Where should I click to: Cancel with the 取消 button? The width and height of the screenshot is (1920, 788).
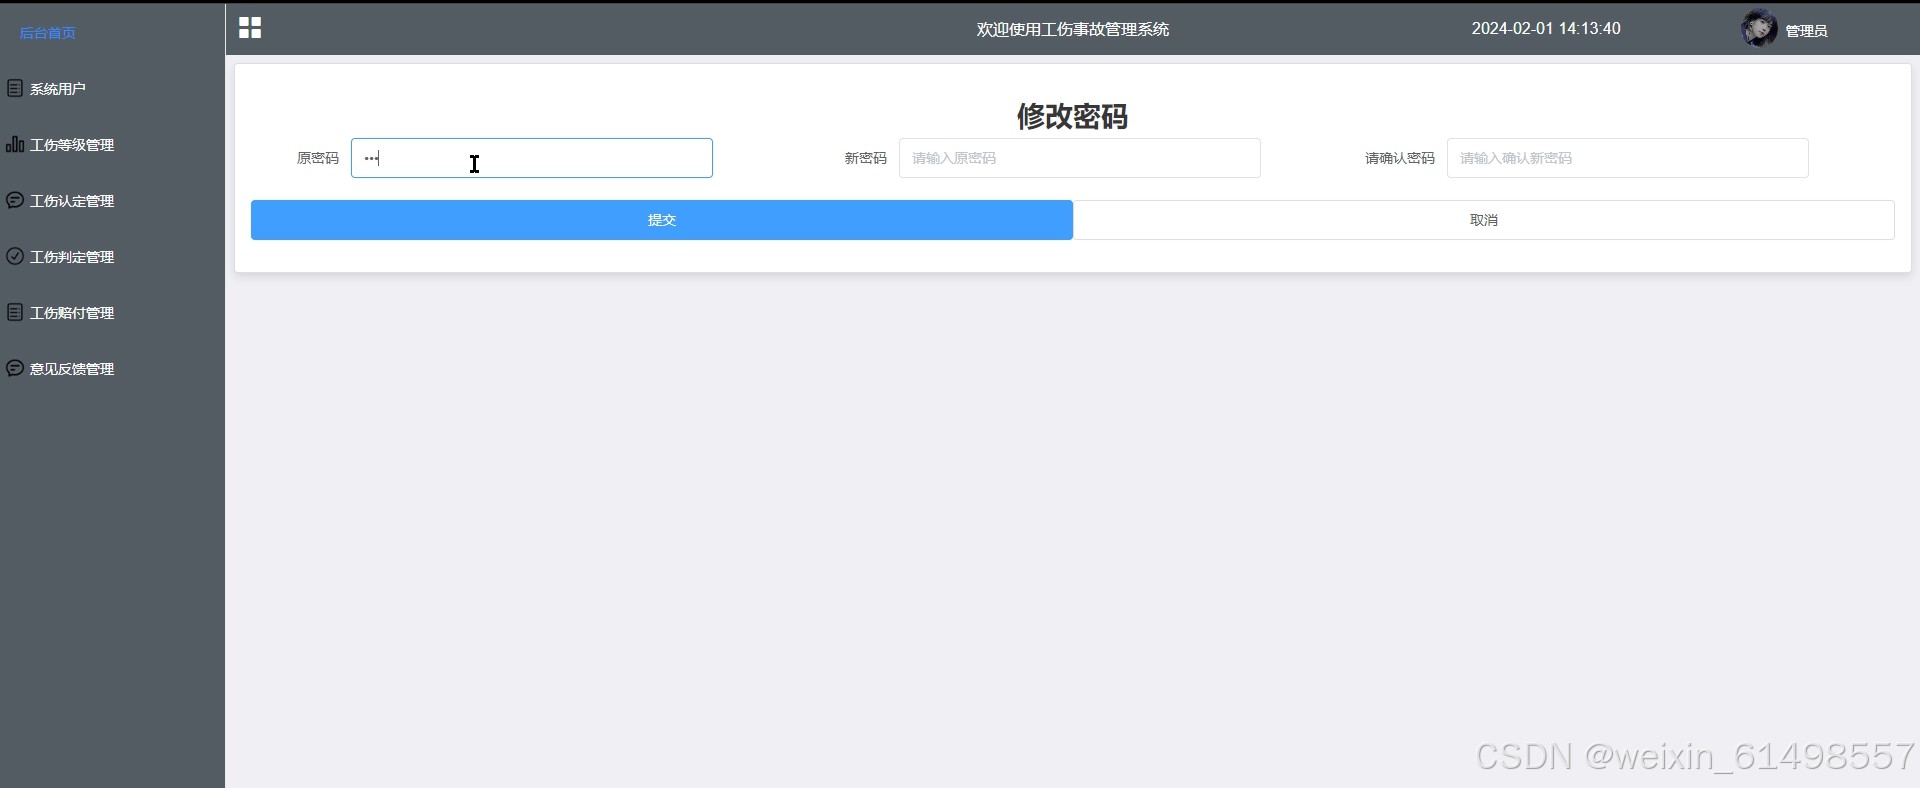click(x=1484, y=220)
